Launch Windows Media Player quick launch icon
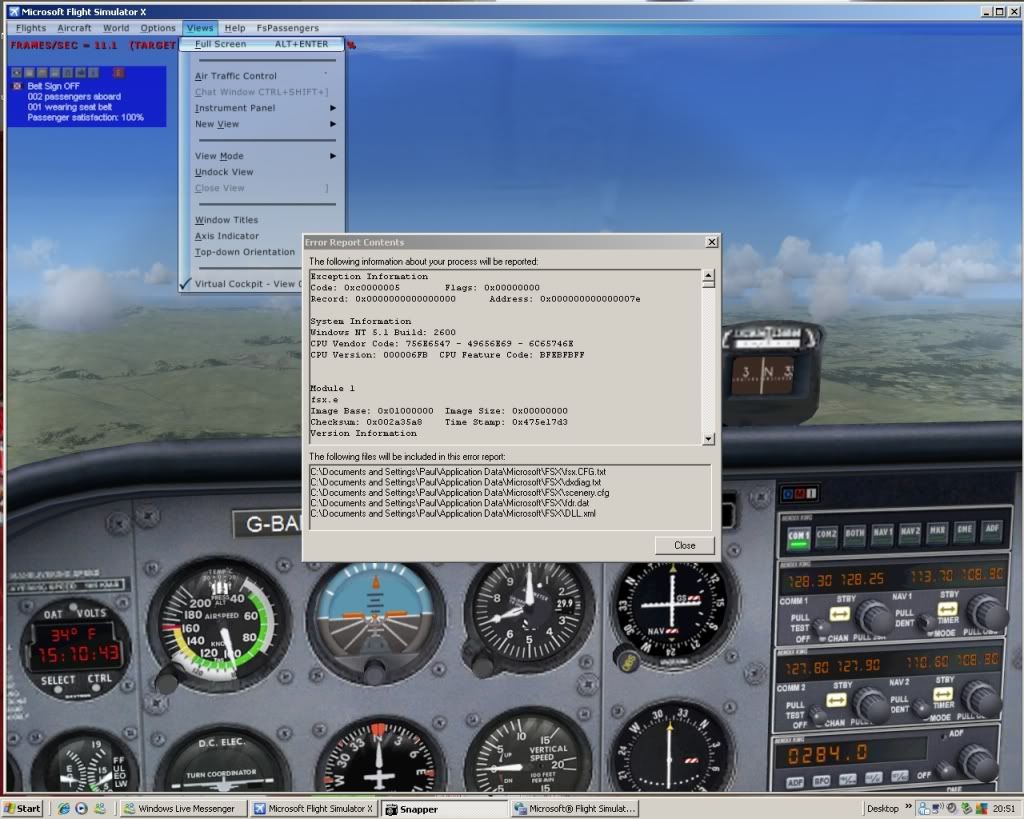Viewport: 1024px width, 819px height. (x=81, y=809)
